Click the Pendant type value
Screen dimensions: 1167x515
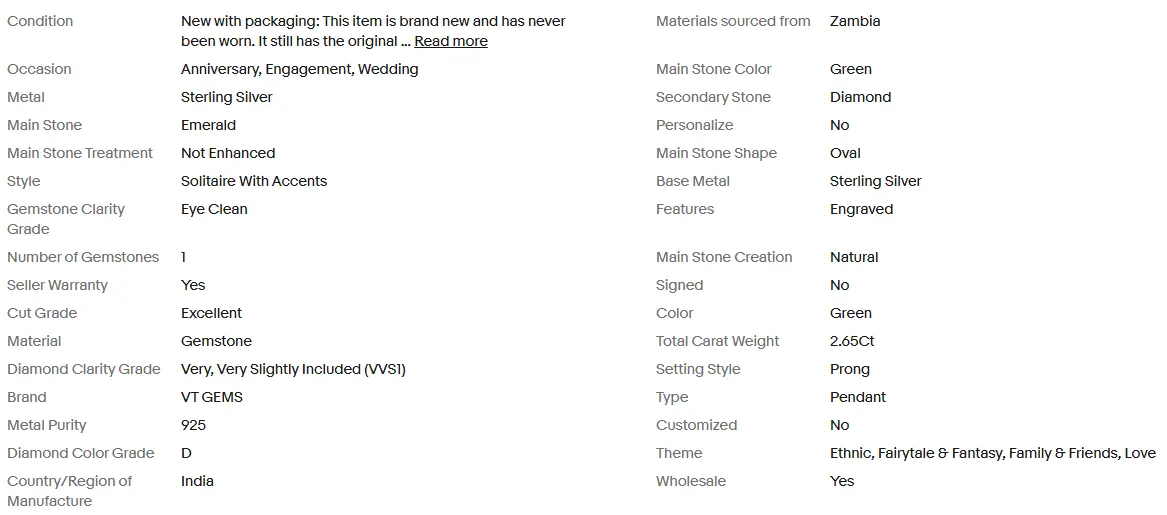[858, 397]
